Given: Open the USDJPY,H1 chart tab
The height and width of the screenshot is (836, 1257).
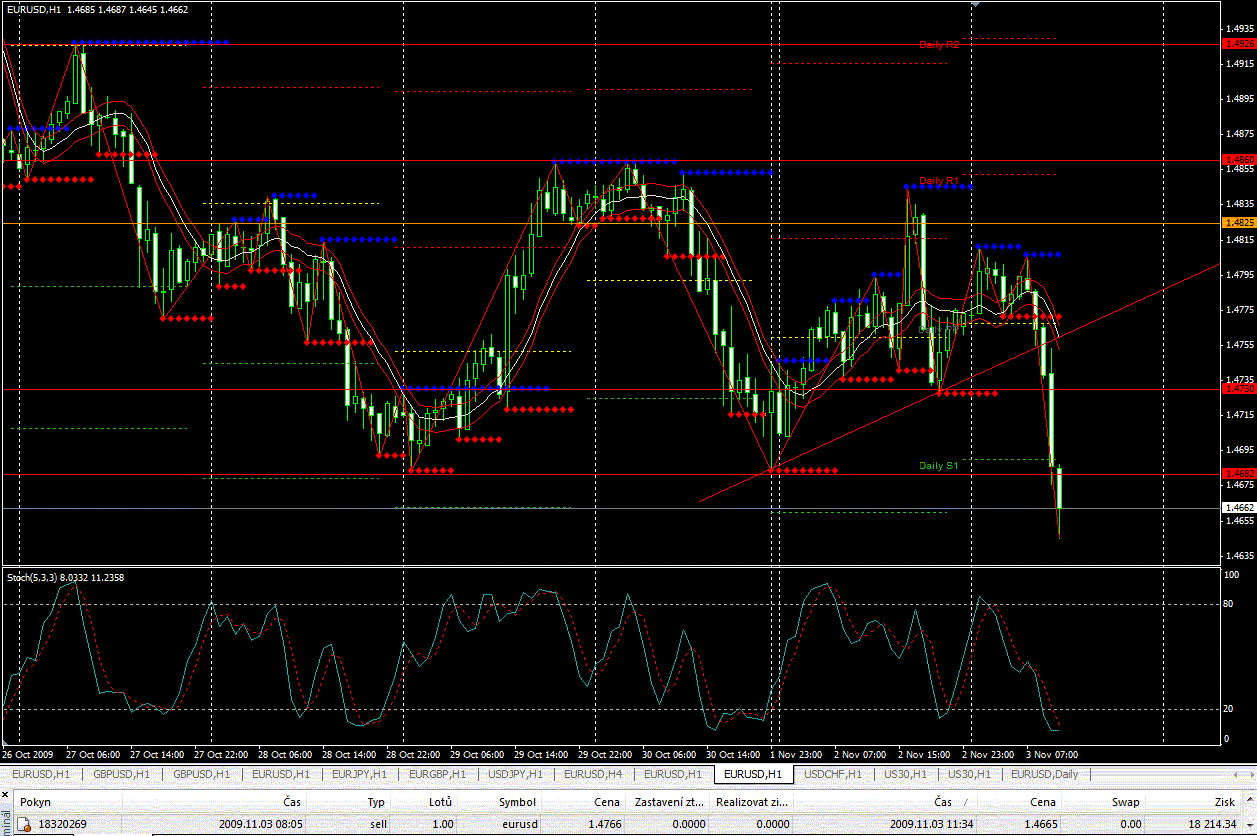Looking at the screenshot, I should point(517,774).
